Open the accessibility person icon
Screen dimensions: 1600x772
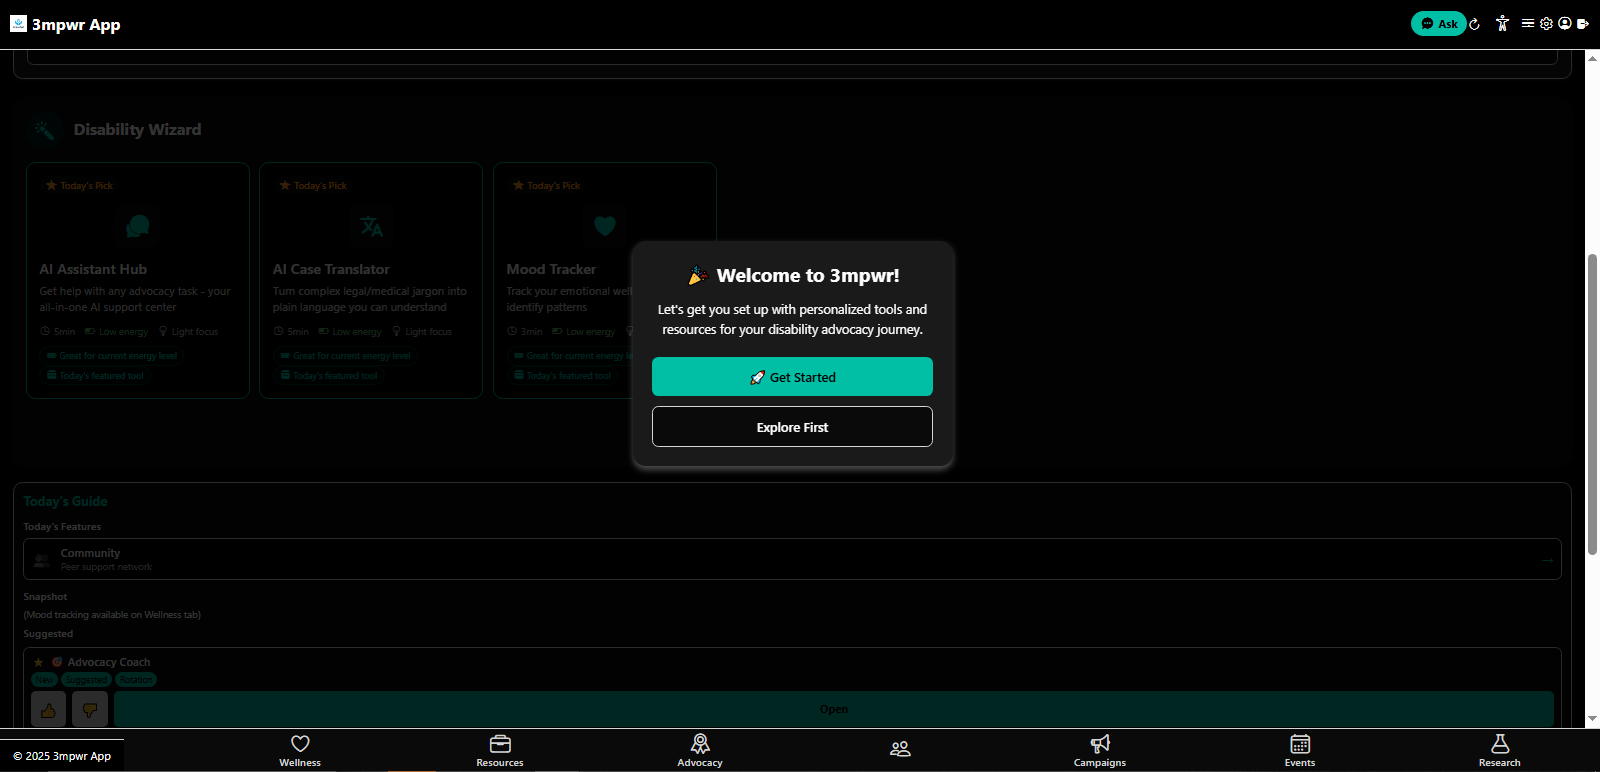pos(1502,24)
